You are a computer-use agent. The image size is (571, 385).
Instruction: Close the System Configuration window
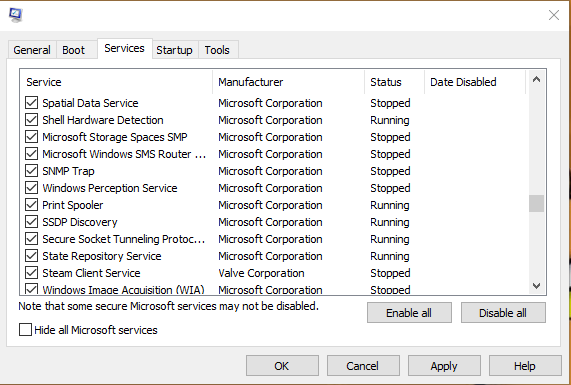pos(554,15)
